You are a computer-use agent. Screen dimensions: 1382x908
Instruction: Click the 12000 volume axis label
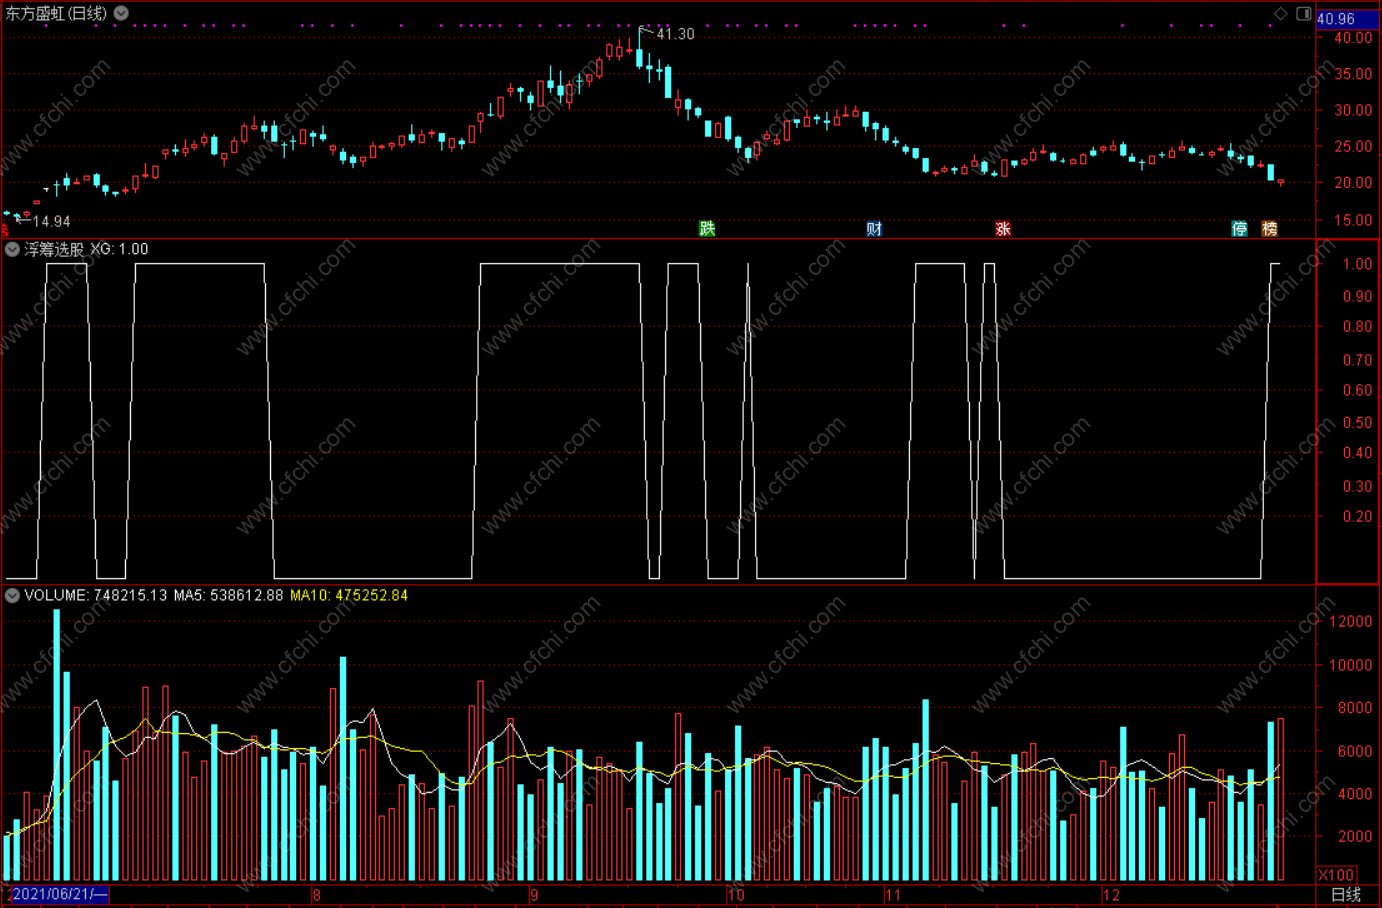1350,622
